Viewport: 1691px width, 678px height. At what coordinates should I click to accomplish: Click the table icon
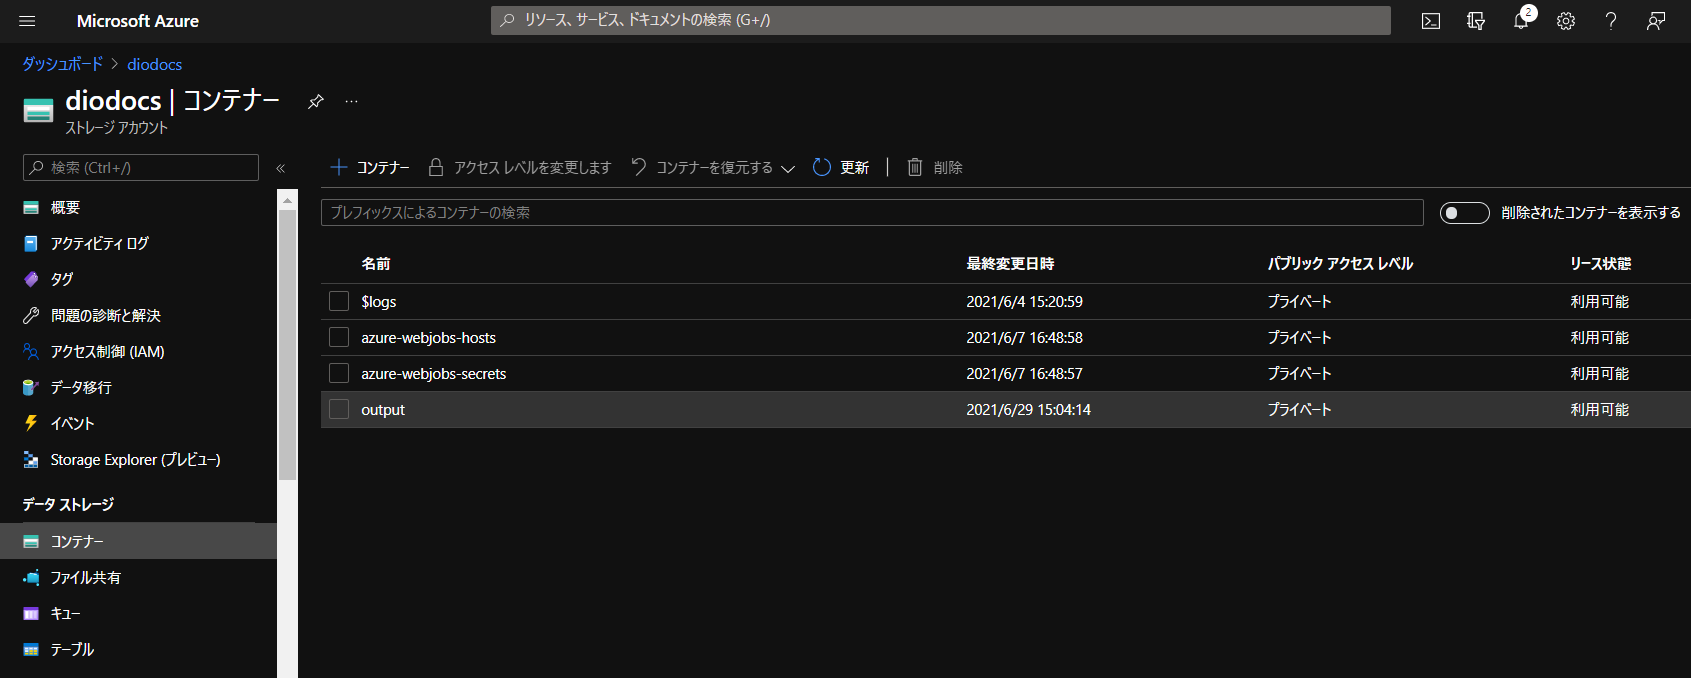(x=31, y=650)
